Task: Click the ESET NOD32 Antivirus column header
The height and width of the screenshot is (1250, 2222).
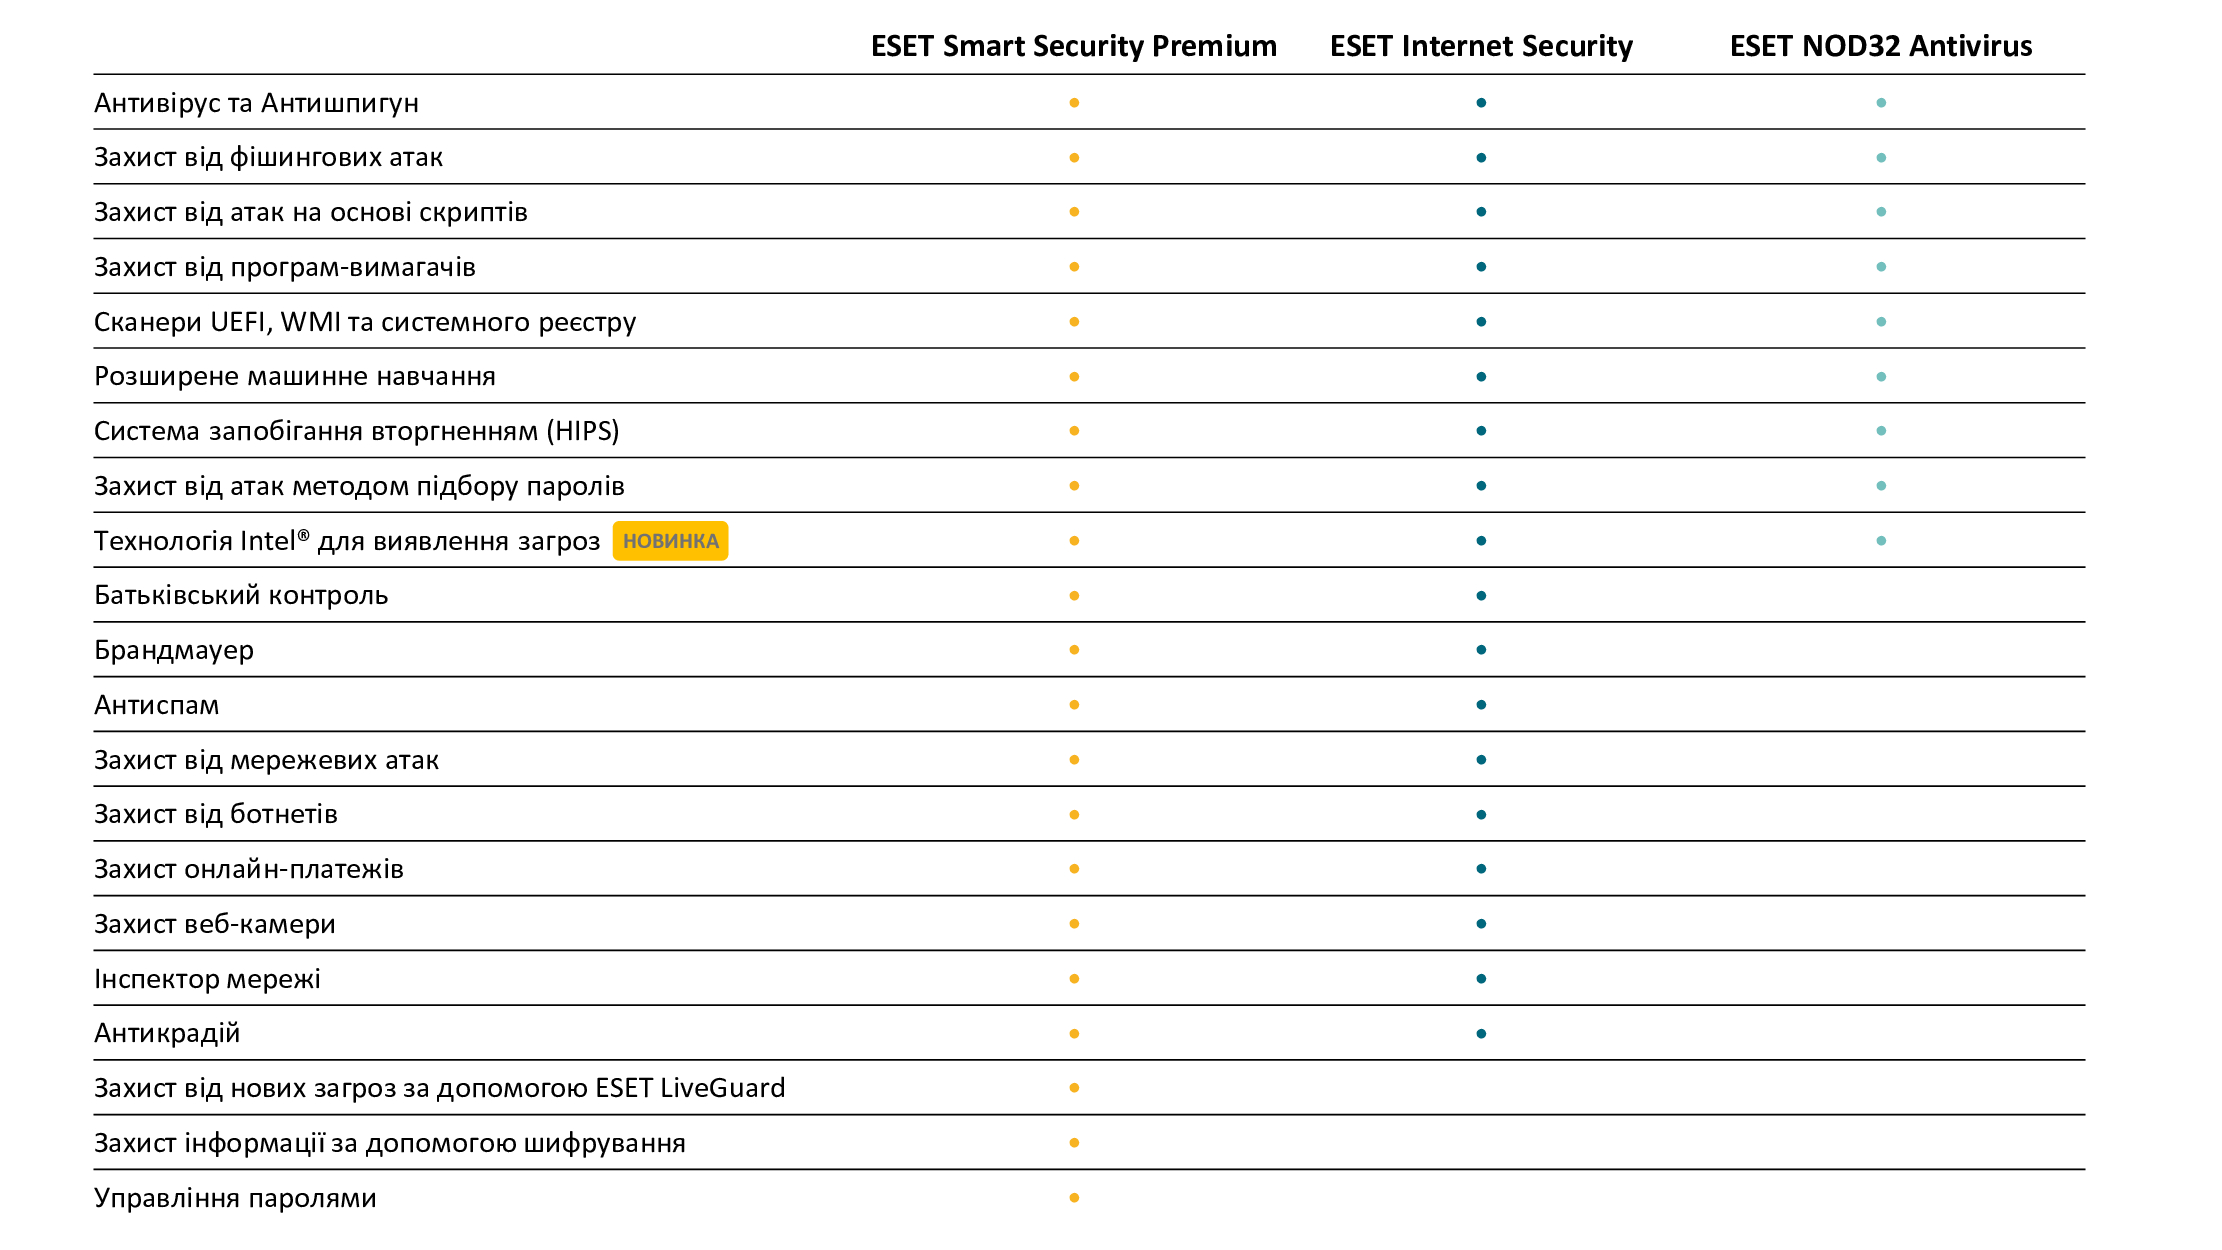Action: click(1881, 46)
